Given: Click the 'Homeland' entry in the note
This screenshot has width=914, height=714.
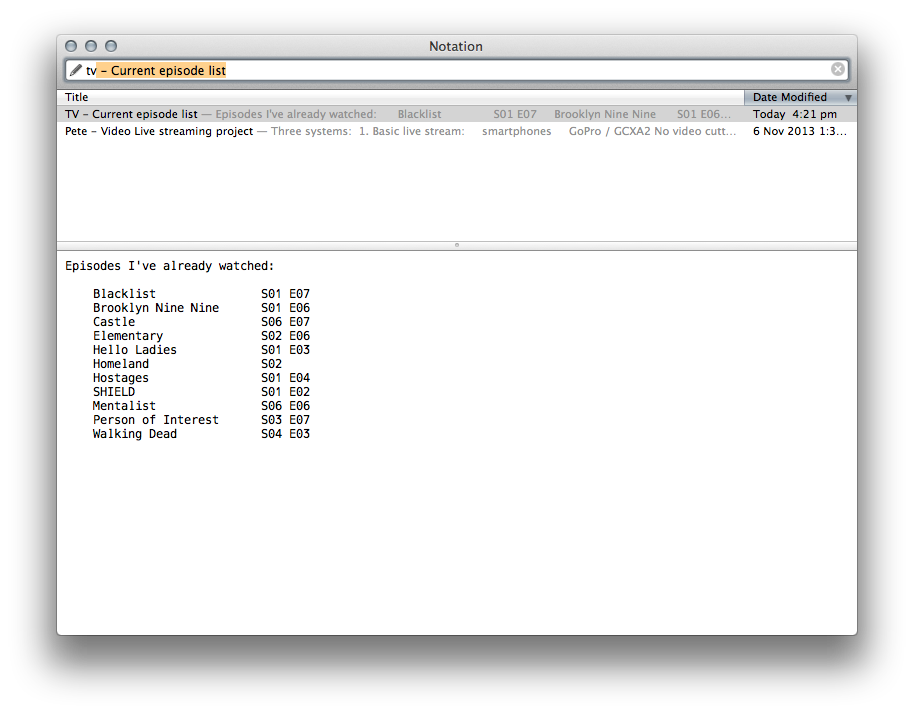Looking at the screenshot, I should point(121,364).
